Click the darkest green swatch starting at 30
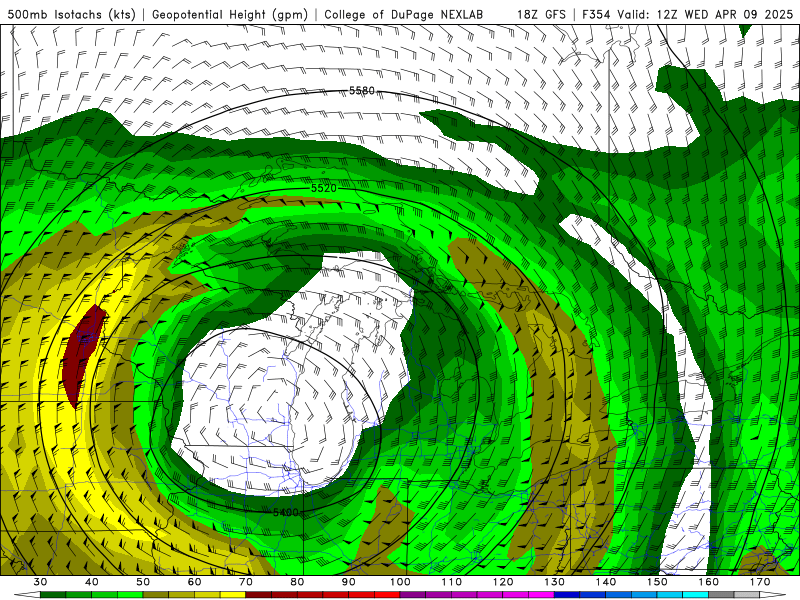Screen dimensions: 800x600 (53, 595)
